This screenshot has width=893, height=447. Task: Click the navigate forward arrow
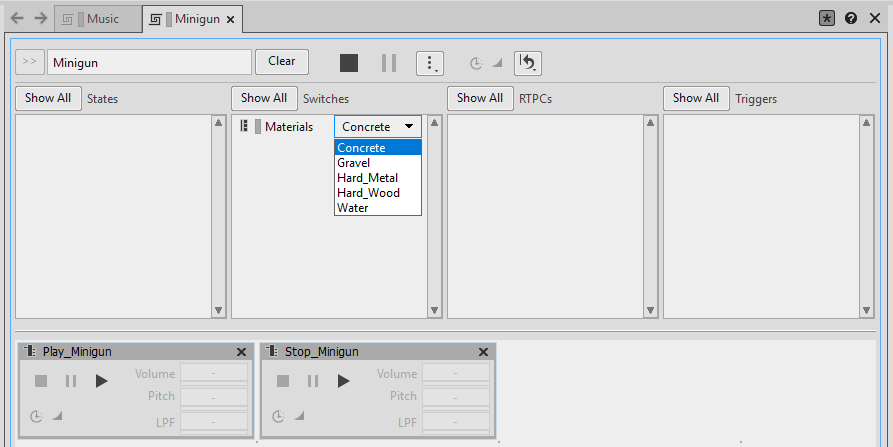click(x=40, y=18)
